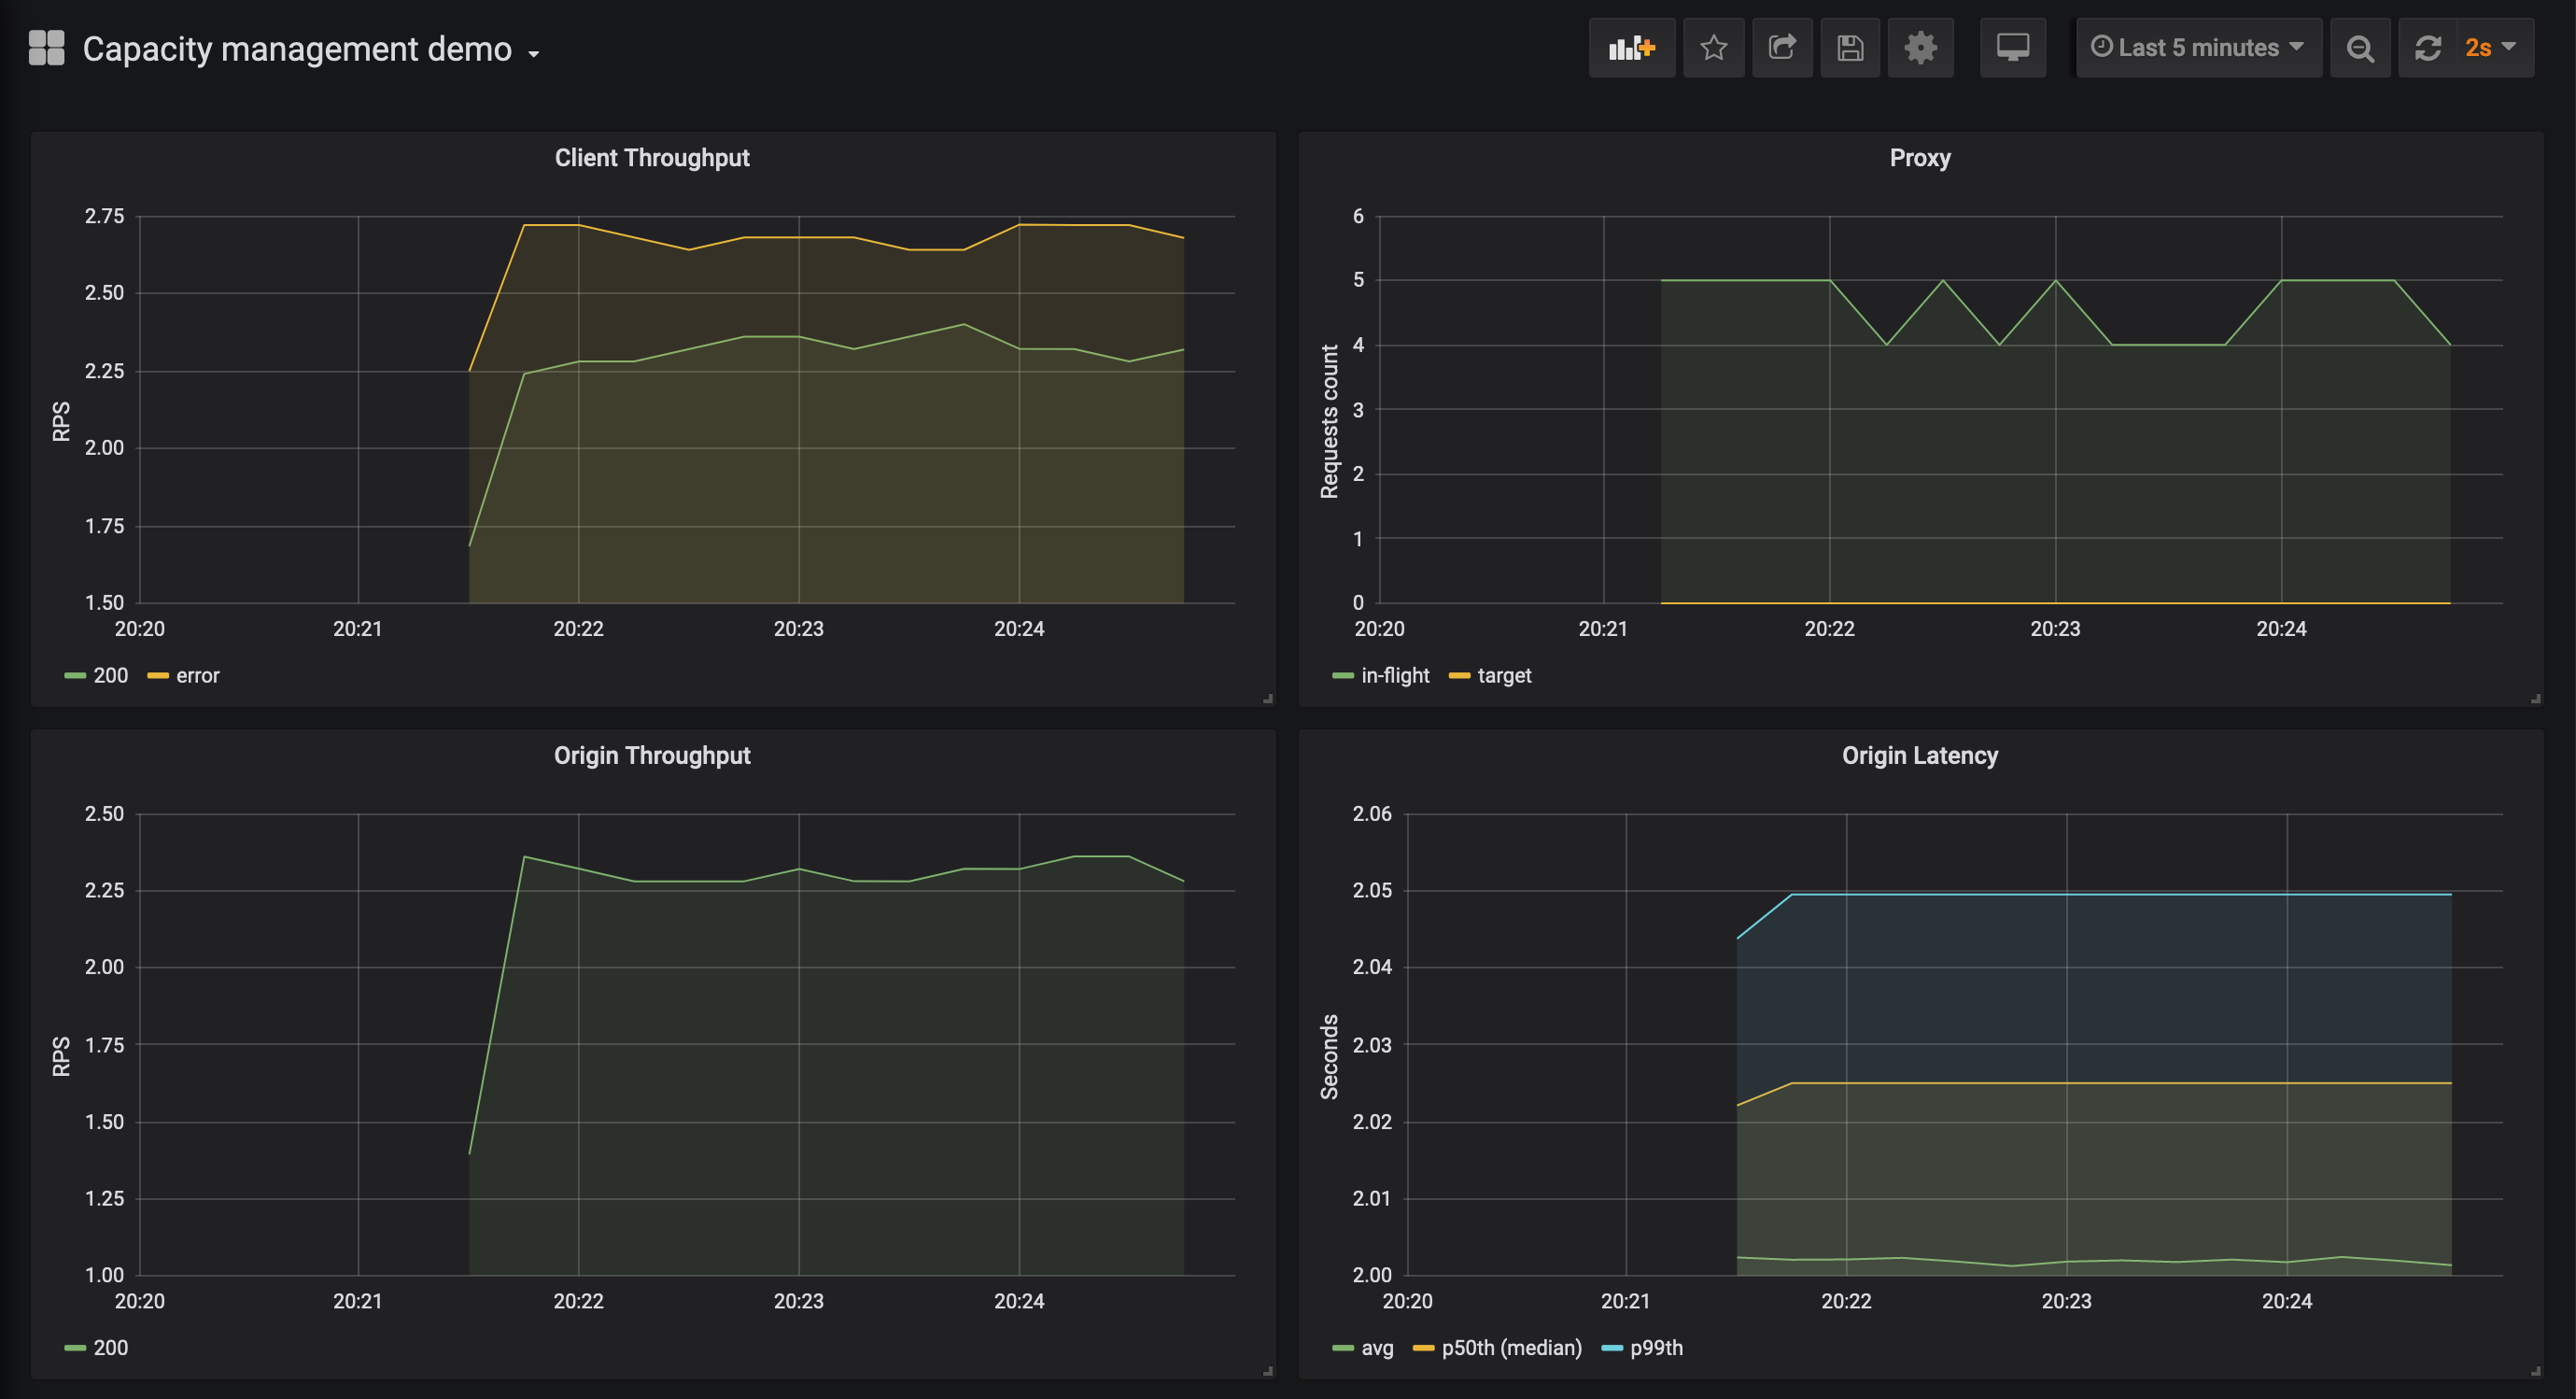Click the Grafana dashboards grid icon
Image resolution: width=2576 pixels, height=1399 pixels.
(x=46, y=48)
